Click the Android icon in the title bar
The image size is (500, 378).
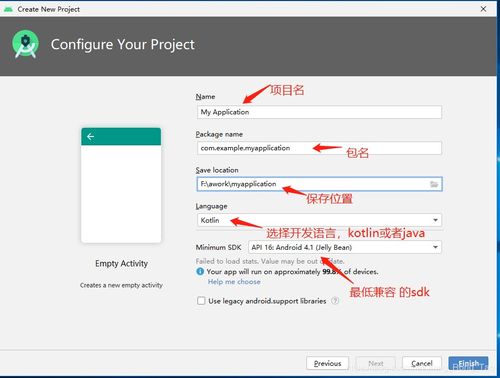8,9
